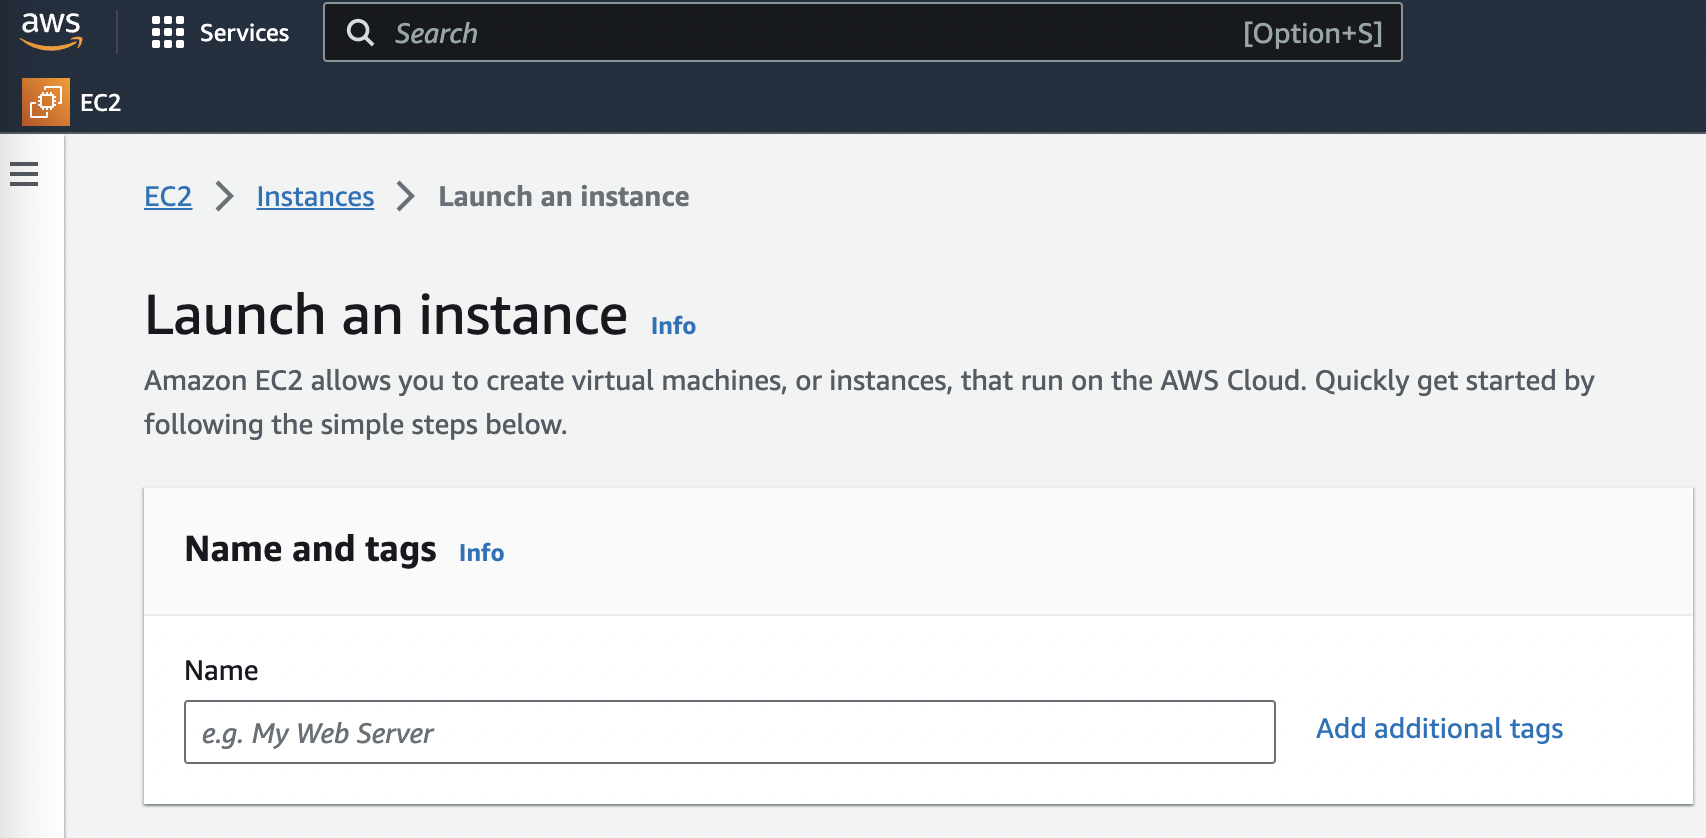Click the orange EC2 service icon
The height and width of the screenshot is (838, 1706).
(46, 102)
